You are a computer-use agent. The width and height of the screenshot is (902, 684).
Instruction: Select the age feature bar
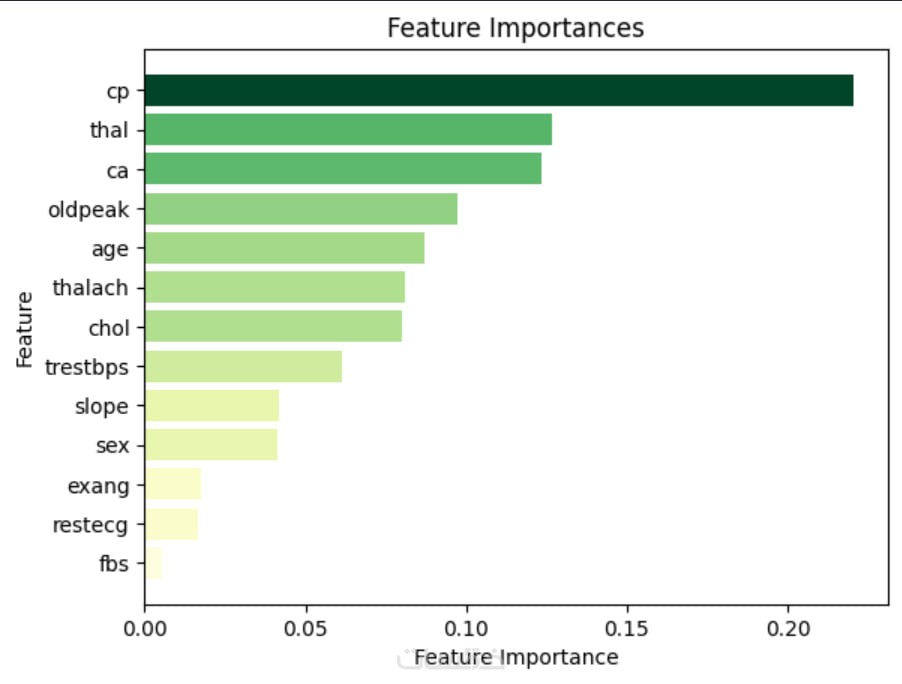(284, 248)
